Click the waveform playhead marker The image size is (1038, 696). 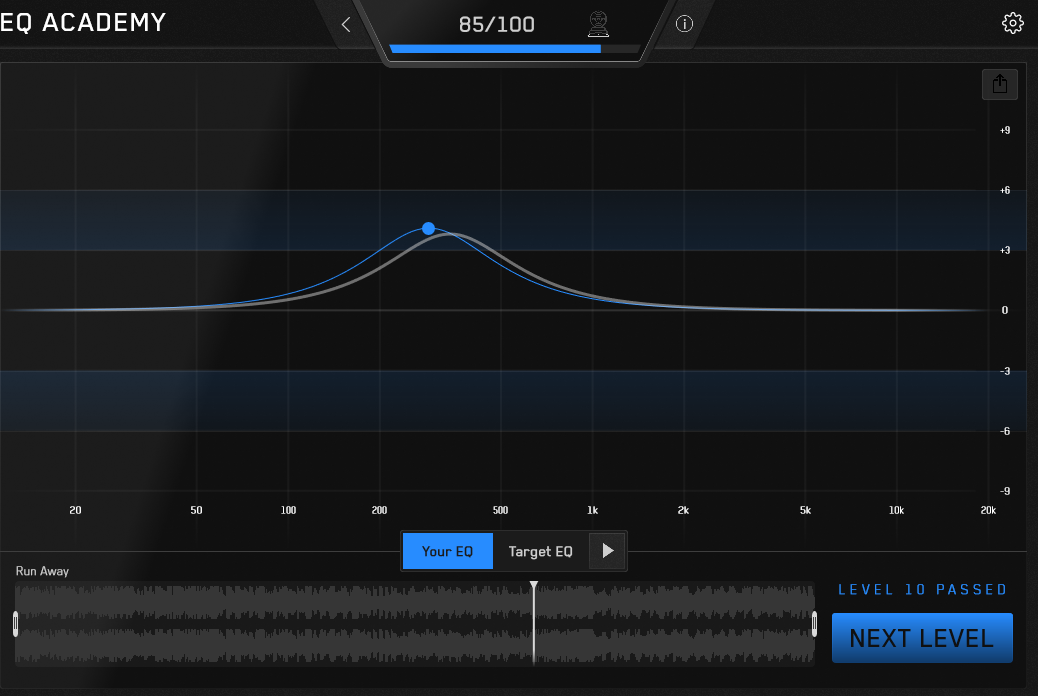(534, 585)
